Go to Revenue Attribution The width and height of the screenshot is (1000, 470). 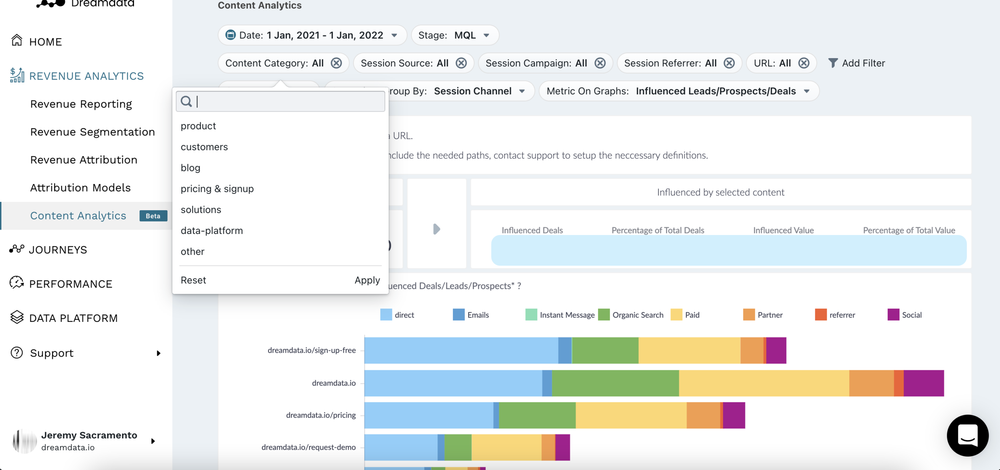pos(84,159)
